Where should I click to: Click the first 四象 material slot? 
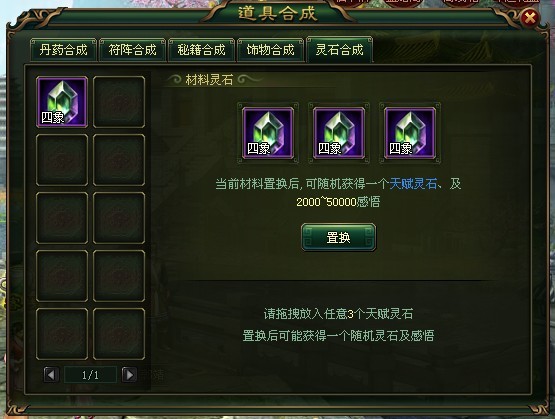[268, 133]
